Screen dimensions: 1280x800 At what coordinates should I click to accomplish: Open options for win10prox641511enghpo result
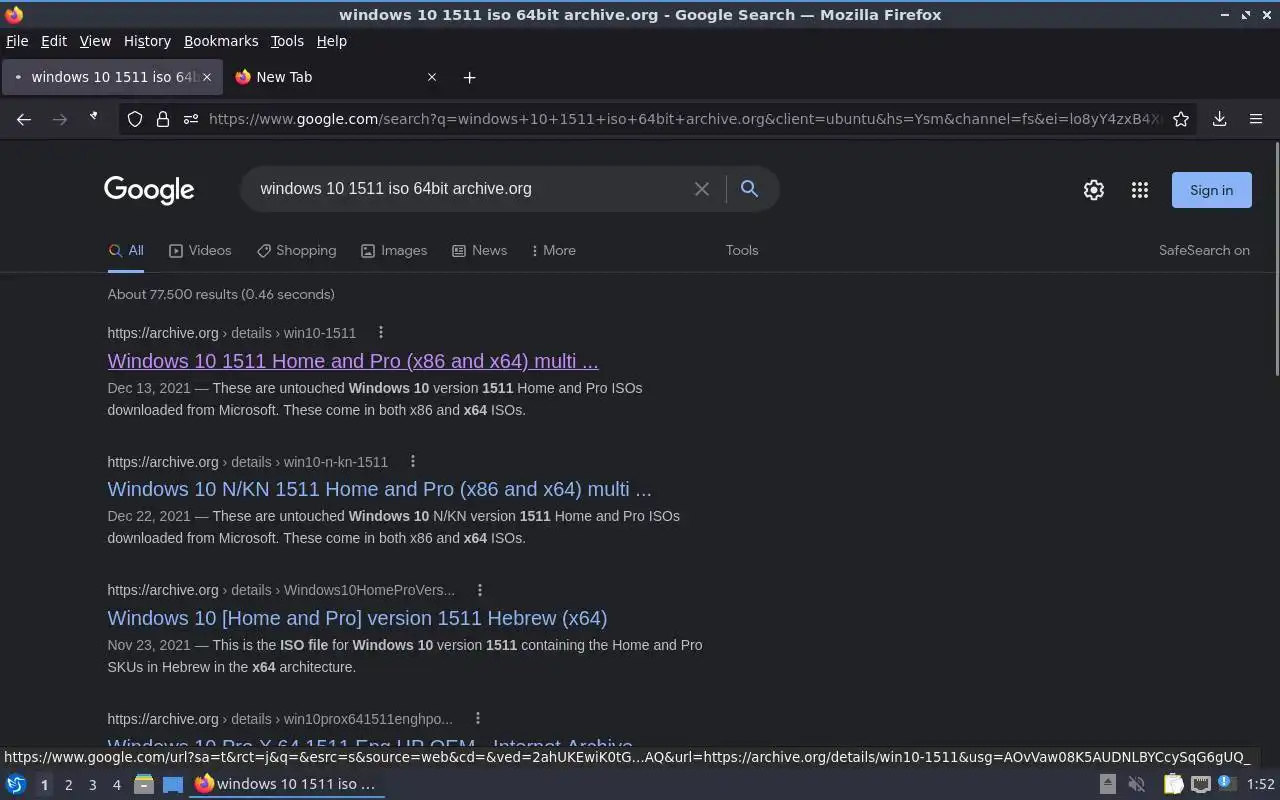(x=477, y=718)
